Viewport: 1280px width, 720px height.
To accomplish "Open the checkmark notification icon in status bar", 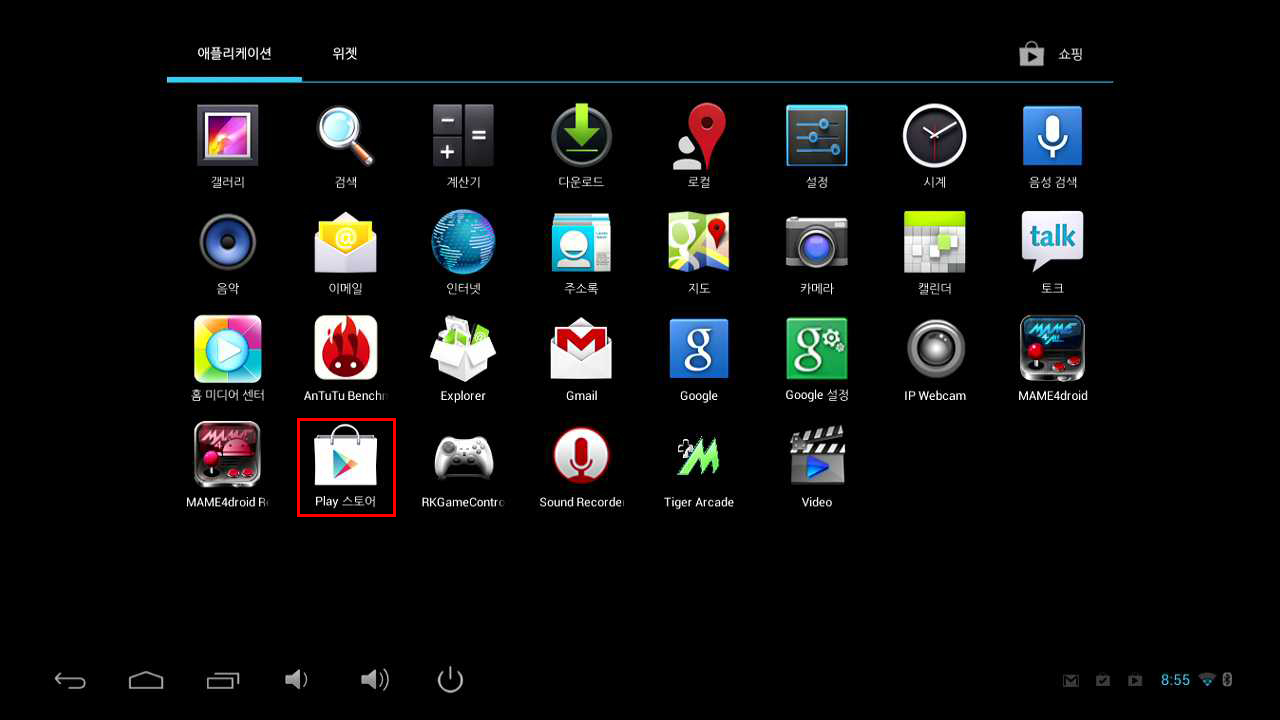I will coord(1103,681).
